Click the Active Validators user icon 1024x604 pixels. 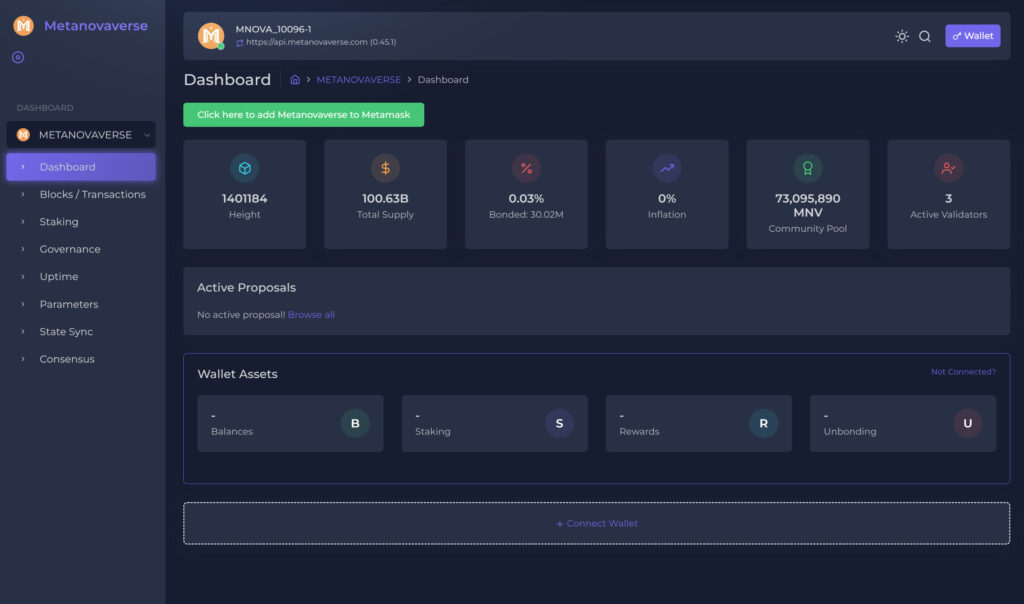(948, 168)
